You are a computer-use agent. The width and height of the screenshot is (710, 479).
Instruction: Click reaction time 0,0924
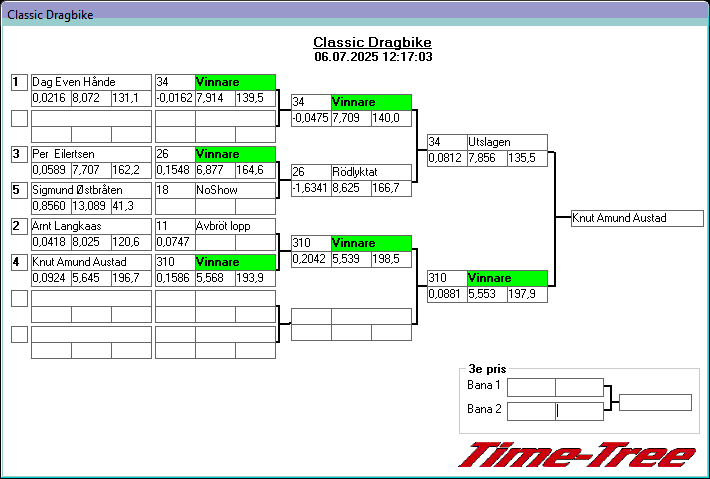tap(51, 278)
